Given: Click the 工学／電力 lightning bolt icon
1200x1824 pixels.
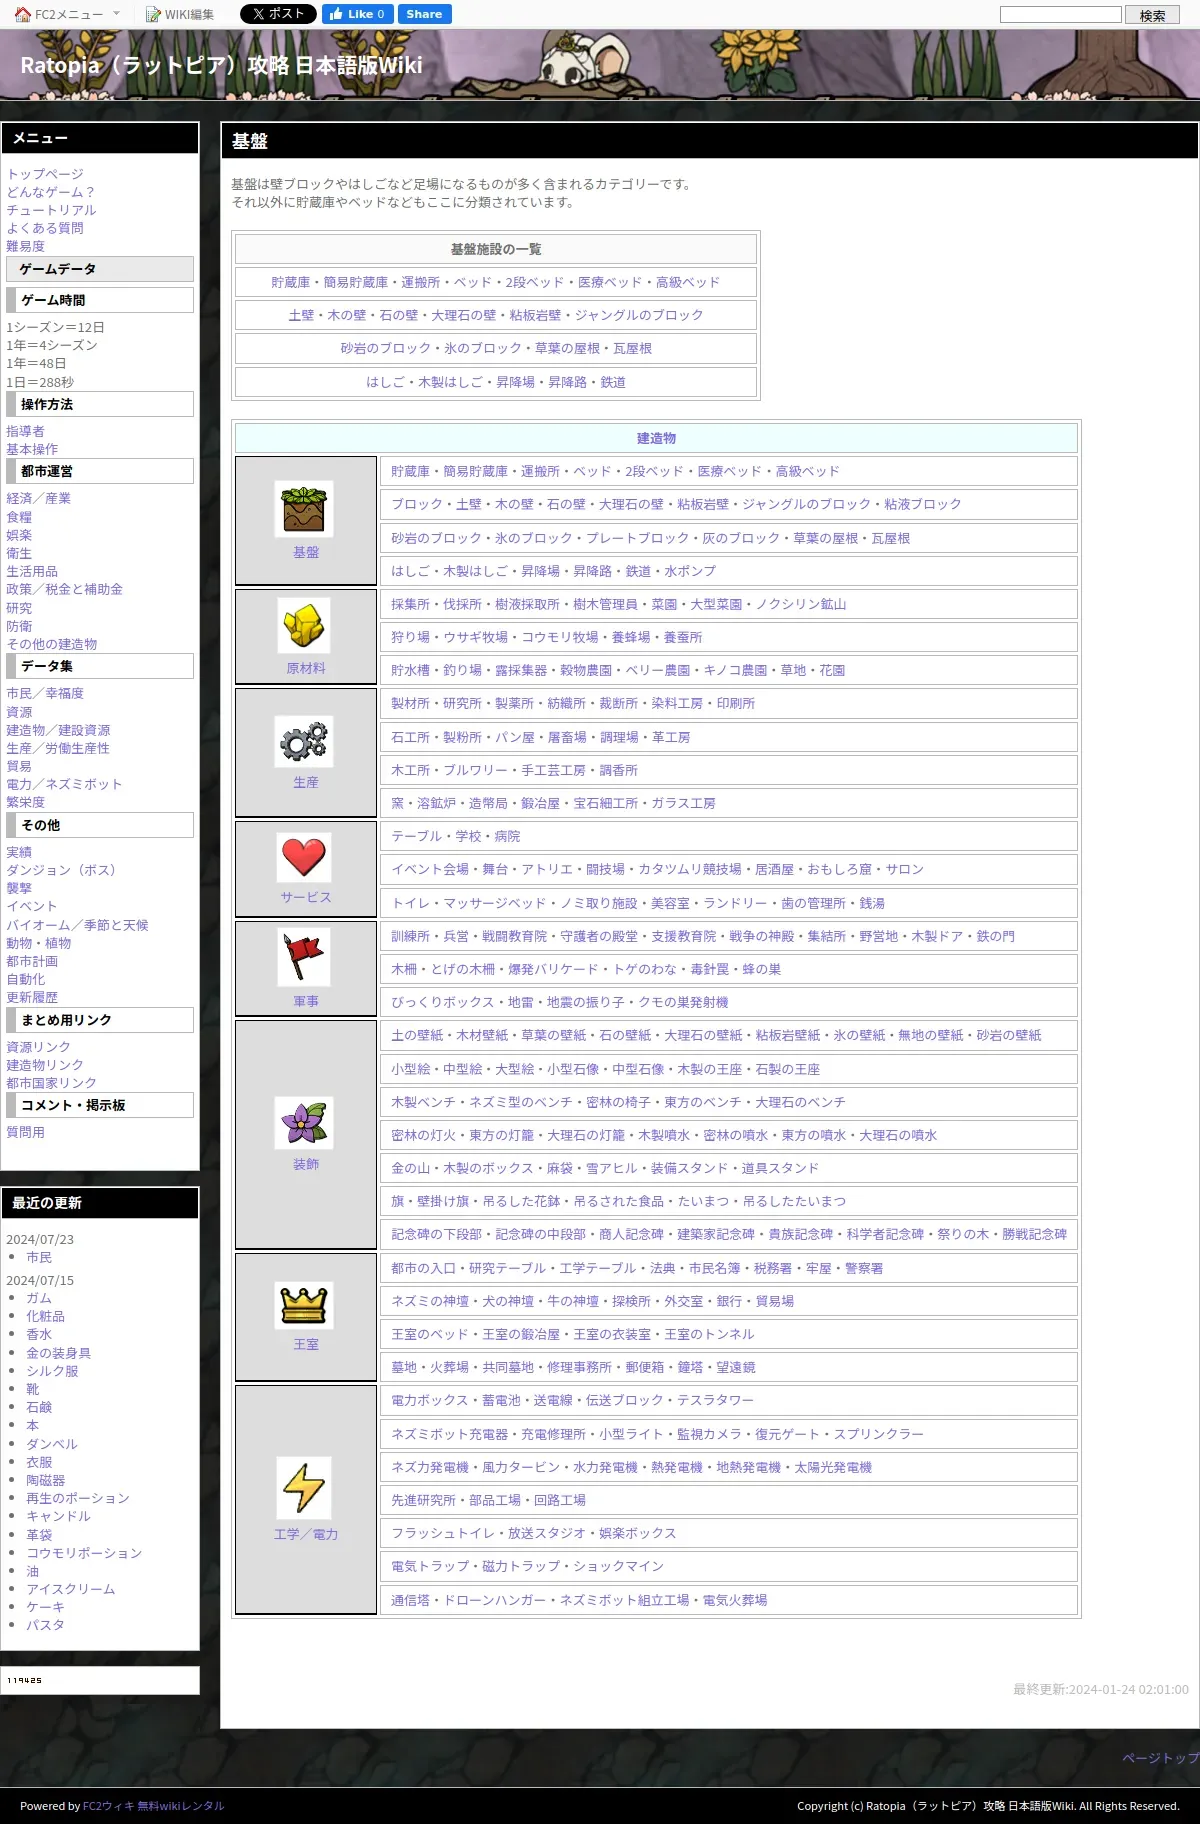Looking at the screenshot, I should pos(304,1487).
